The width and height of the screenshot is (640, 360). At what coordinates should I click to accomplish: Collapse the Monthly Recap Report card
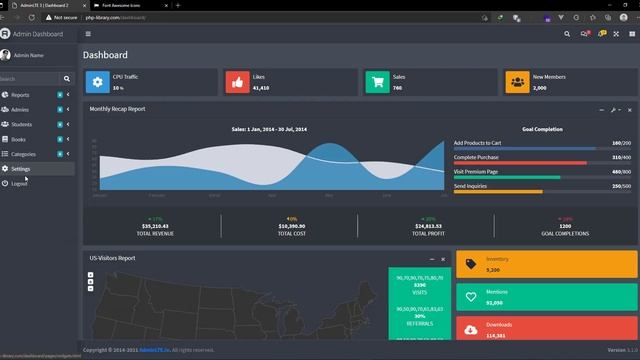[x=602, y=110]
